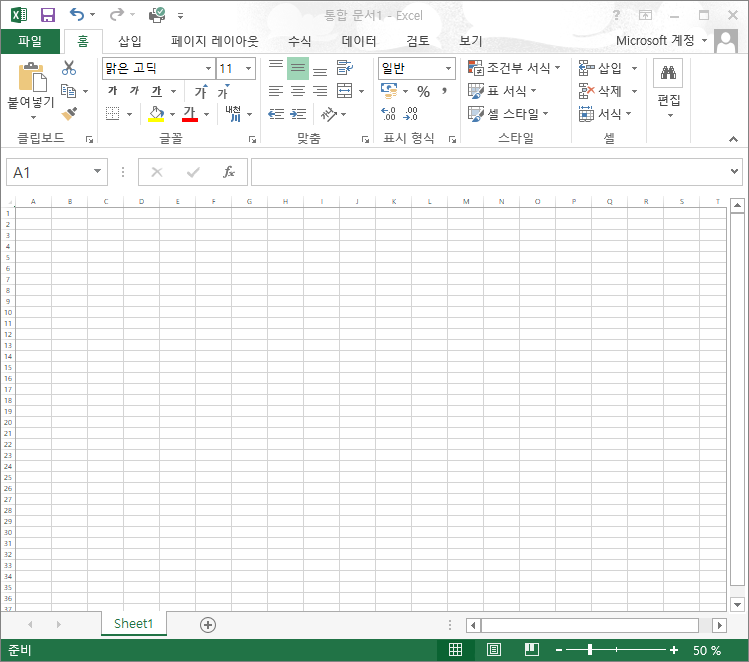The width and height of the screenshot is (749, 662).
Task: Click the Undo arrow icon
Action: pos(76,15)
